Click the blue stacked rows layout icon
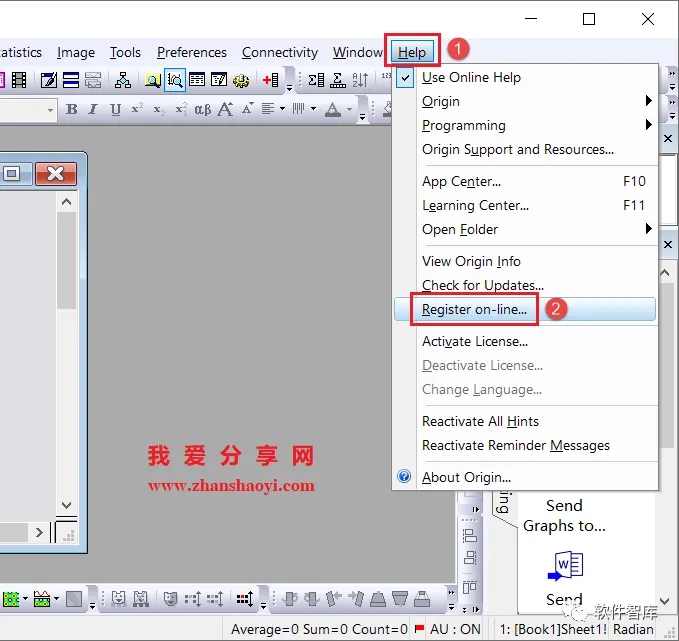The width and height of the screenshot is (679, 641). (x=71, y=80)
